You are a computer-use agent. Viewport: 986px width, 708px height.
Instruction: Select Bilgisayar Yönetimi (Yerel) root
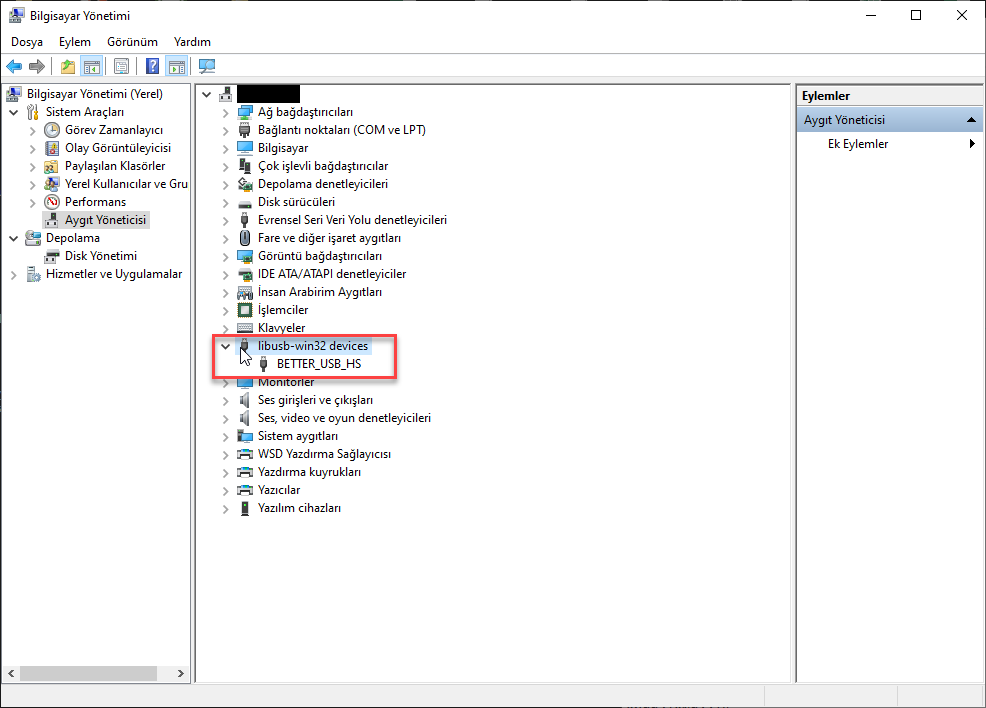94,94
